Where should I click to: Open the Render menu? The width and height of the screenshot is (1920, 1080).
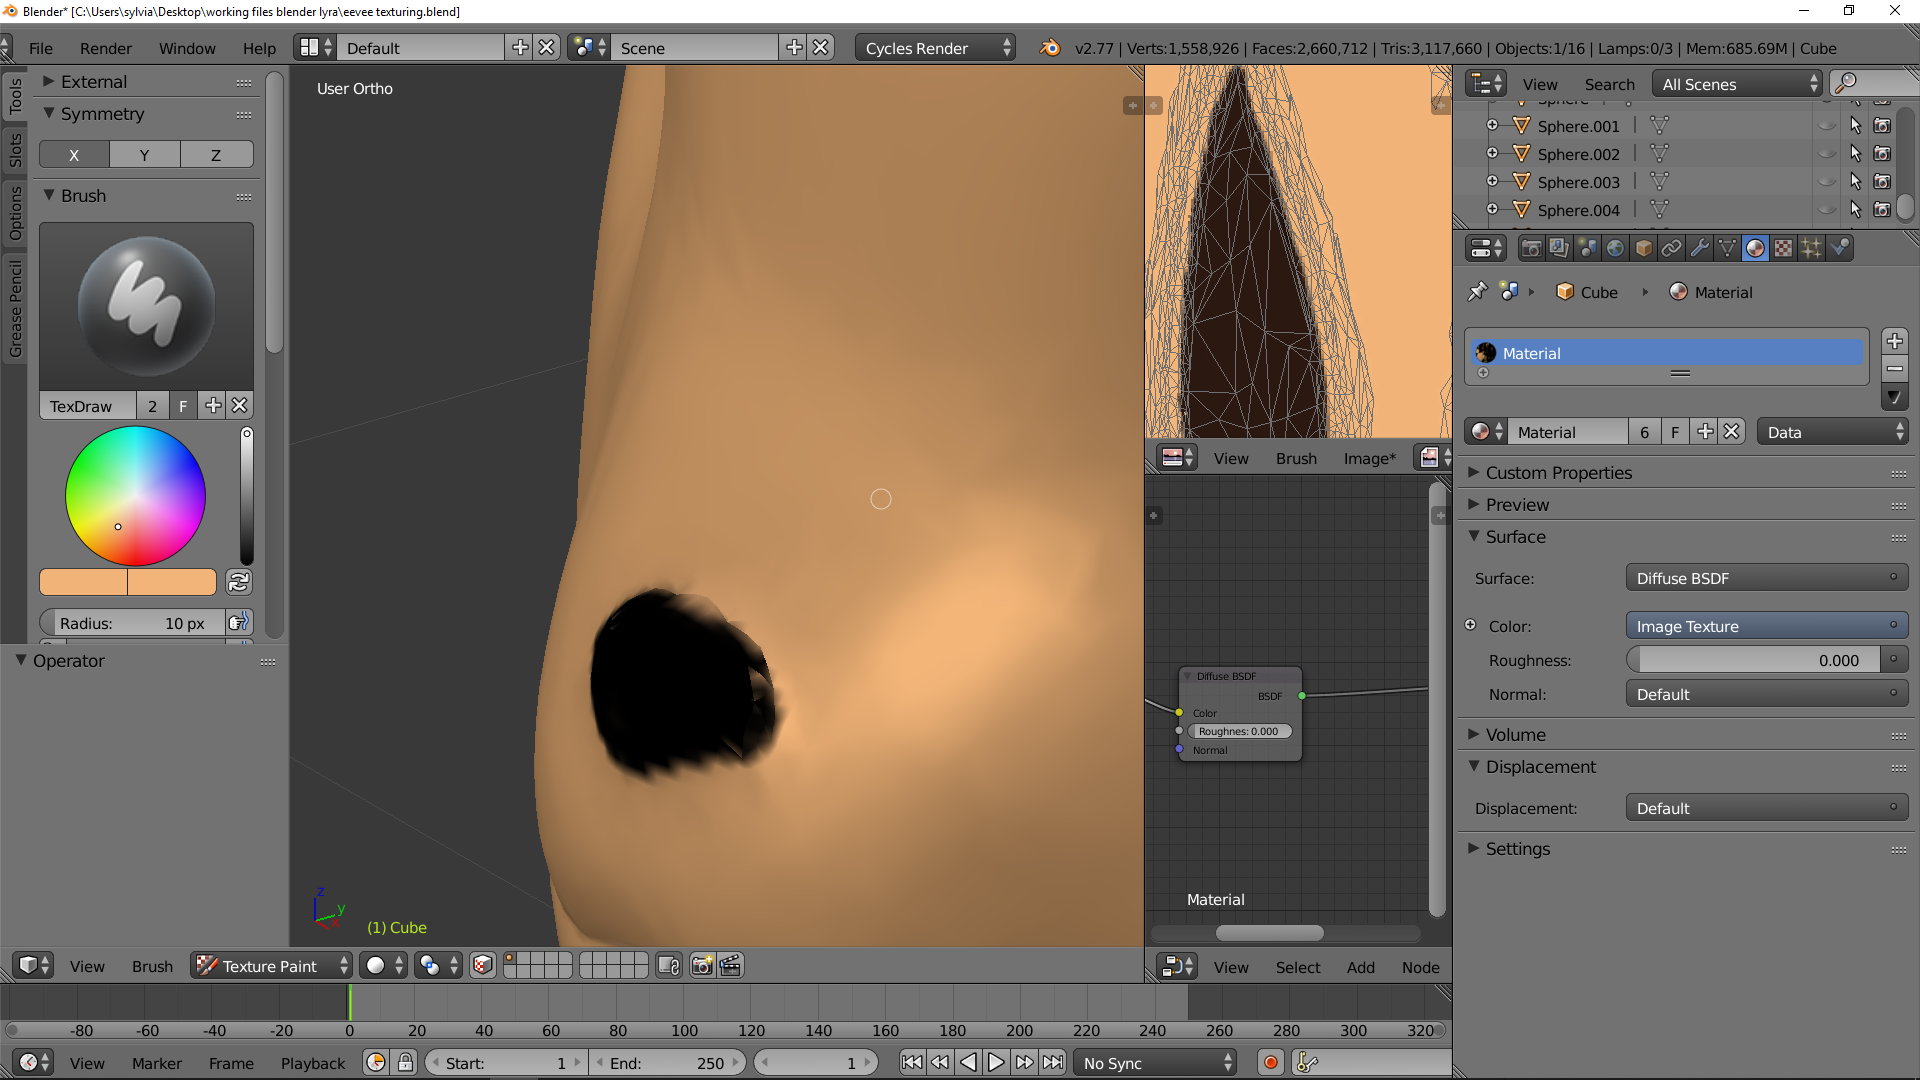pos(105,48)
